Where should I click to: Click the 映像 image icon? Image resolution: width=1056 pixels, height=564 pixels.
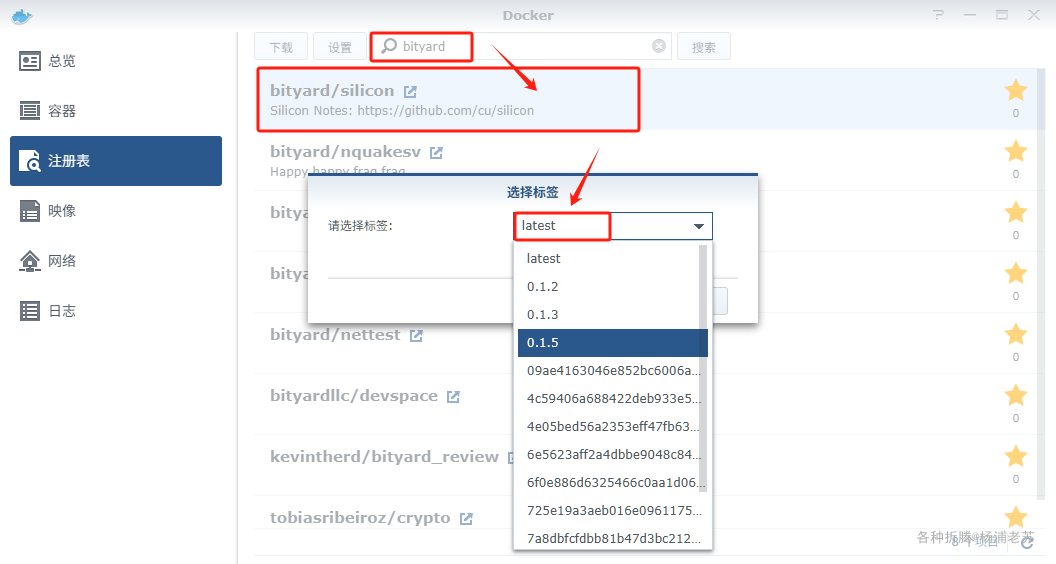(30, 211)
